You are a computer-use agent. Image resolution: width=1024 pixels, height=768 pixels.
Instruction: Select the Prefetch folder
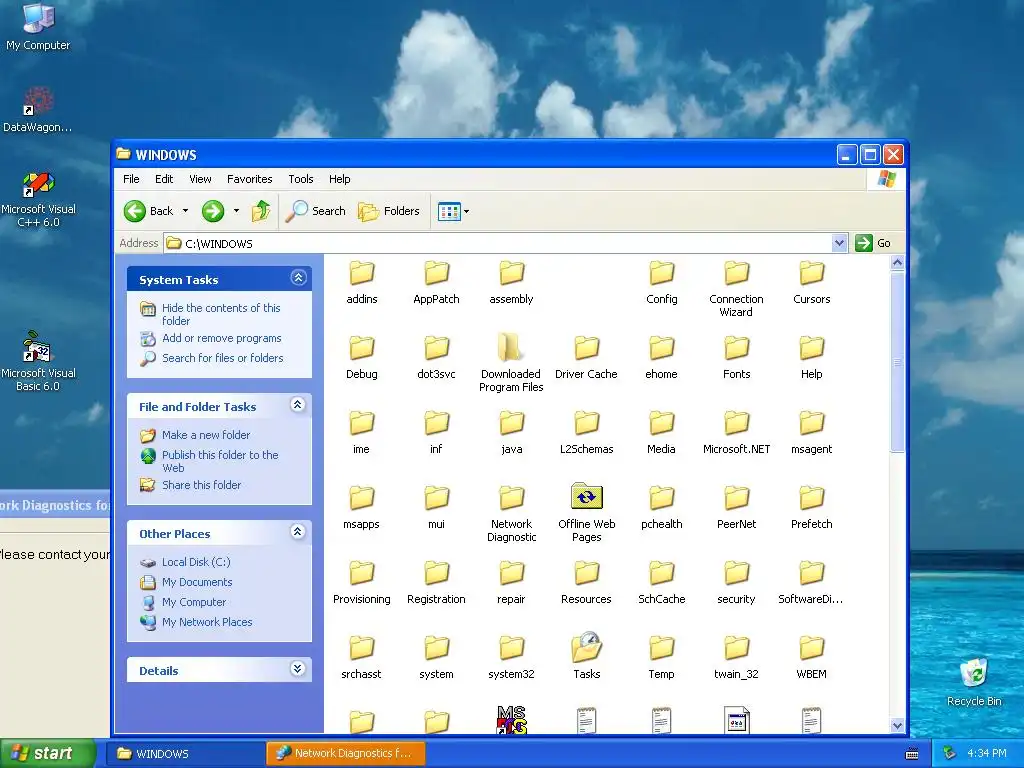click(812, 507)
